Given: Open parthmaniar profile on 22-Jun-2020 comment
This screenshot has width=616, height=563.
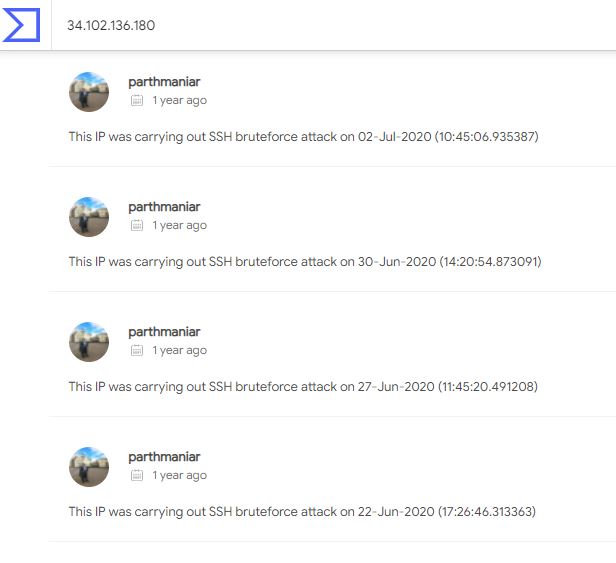Looking at the screenshot, I should (164, 457).
